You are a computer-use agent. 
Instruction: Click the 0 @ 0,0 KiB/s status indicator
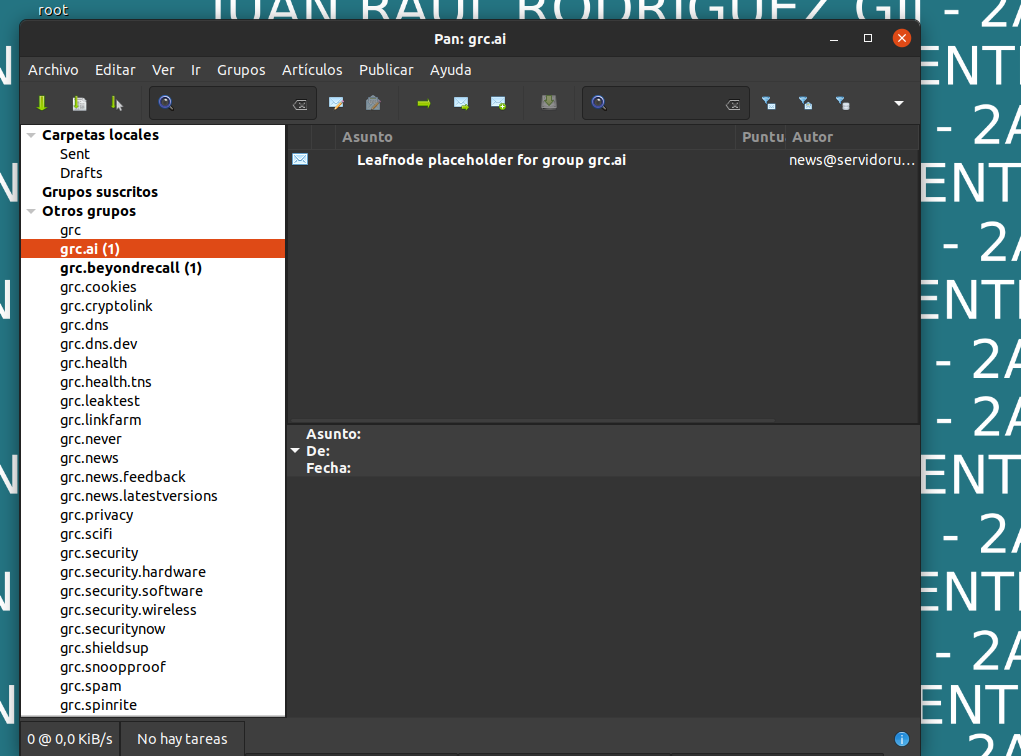(70, 738)
